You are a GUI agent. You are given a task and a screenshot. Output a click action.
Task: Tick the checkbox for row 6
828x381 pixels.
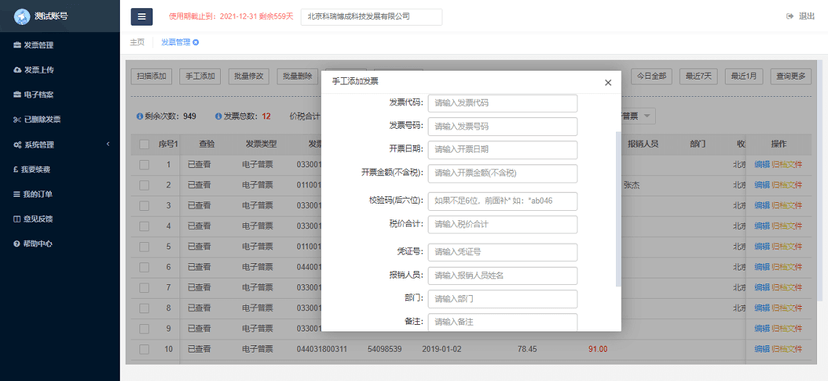click(144, 267)
